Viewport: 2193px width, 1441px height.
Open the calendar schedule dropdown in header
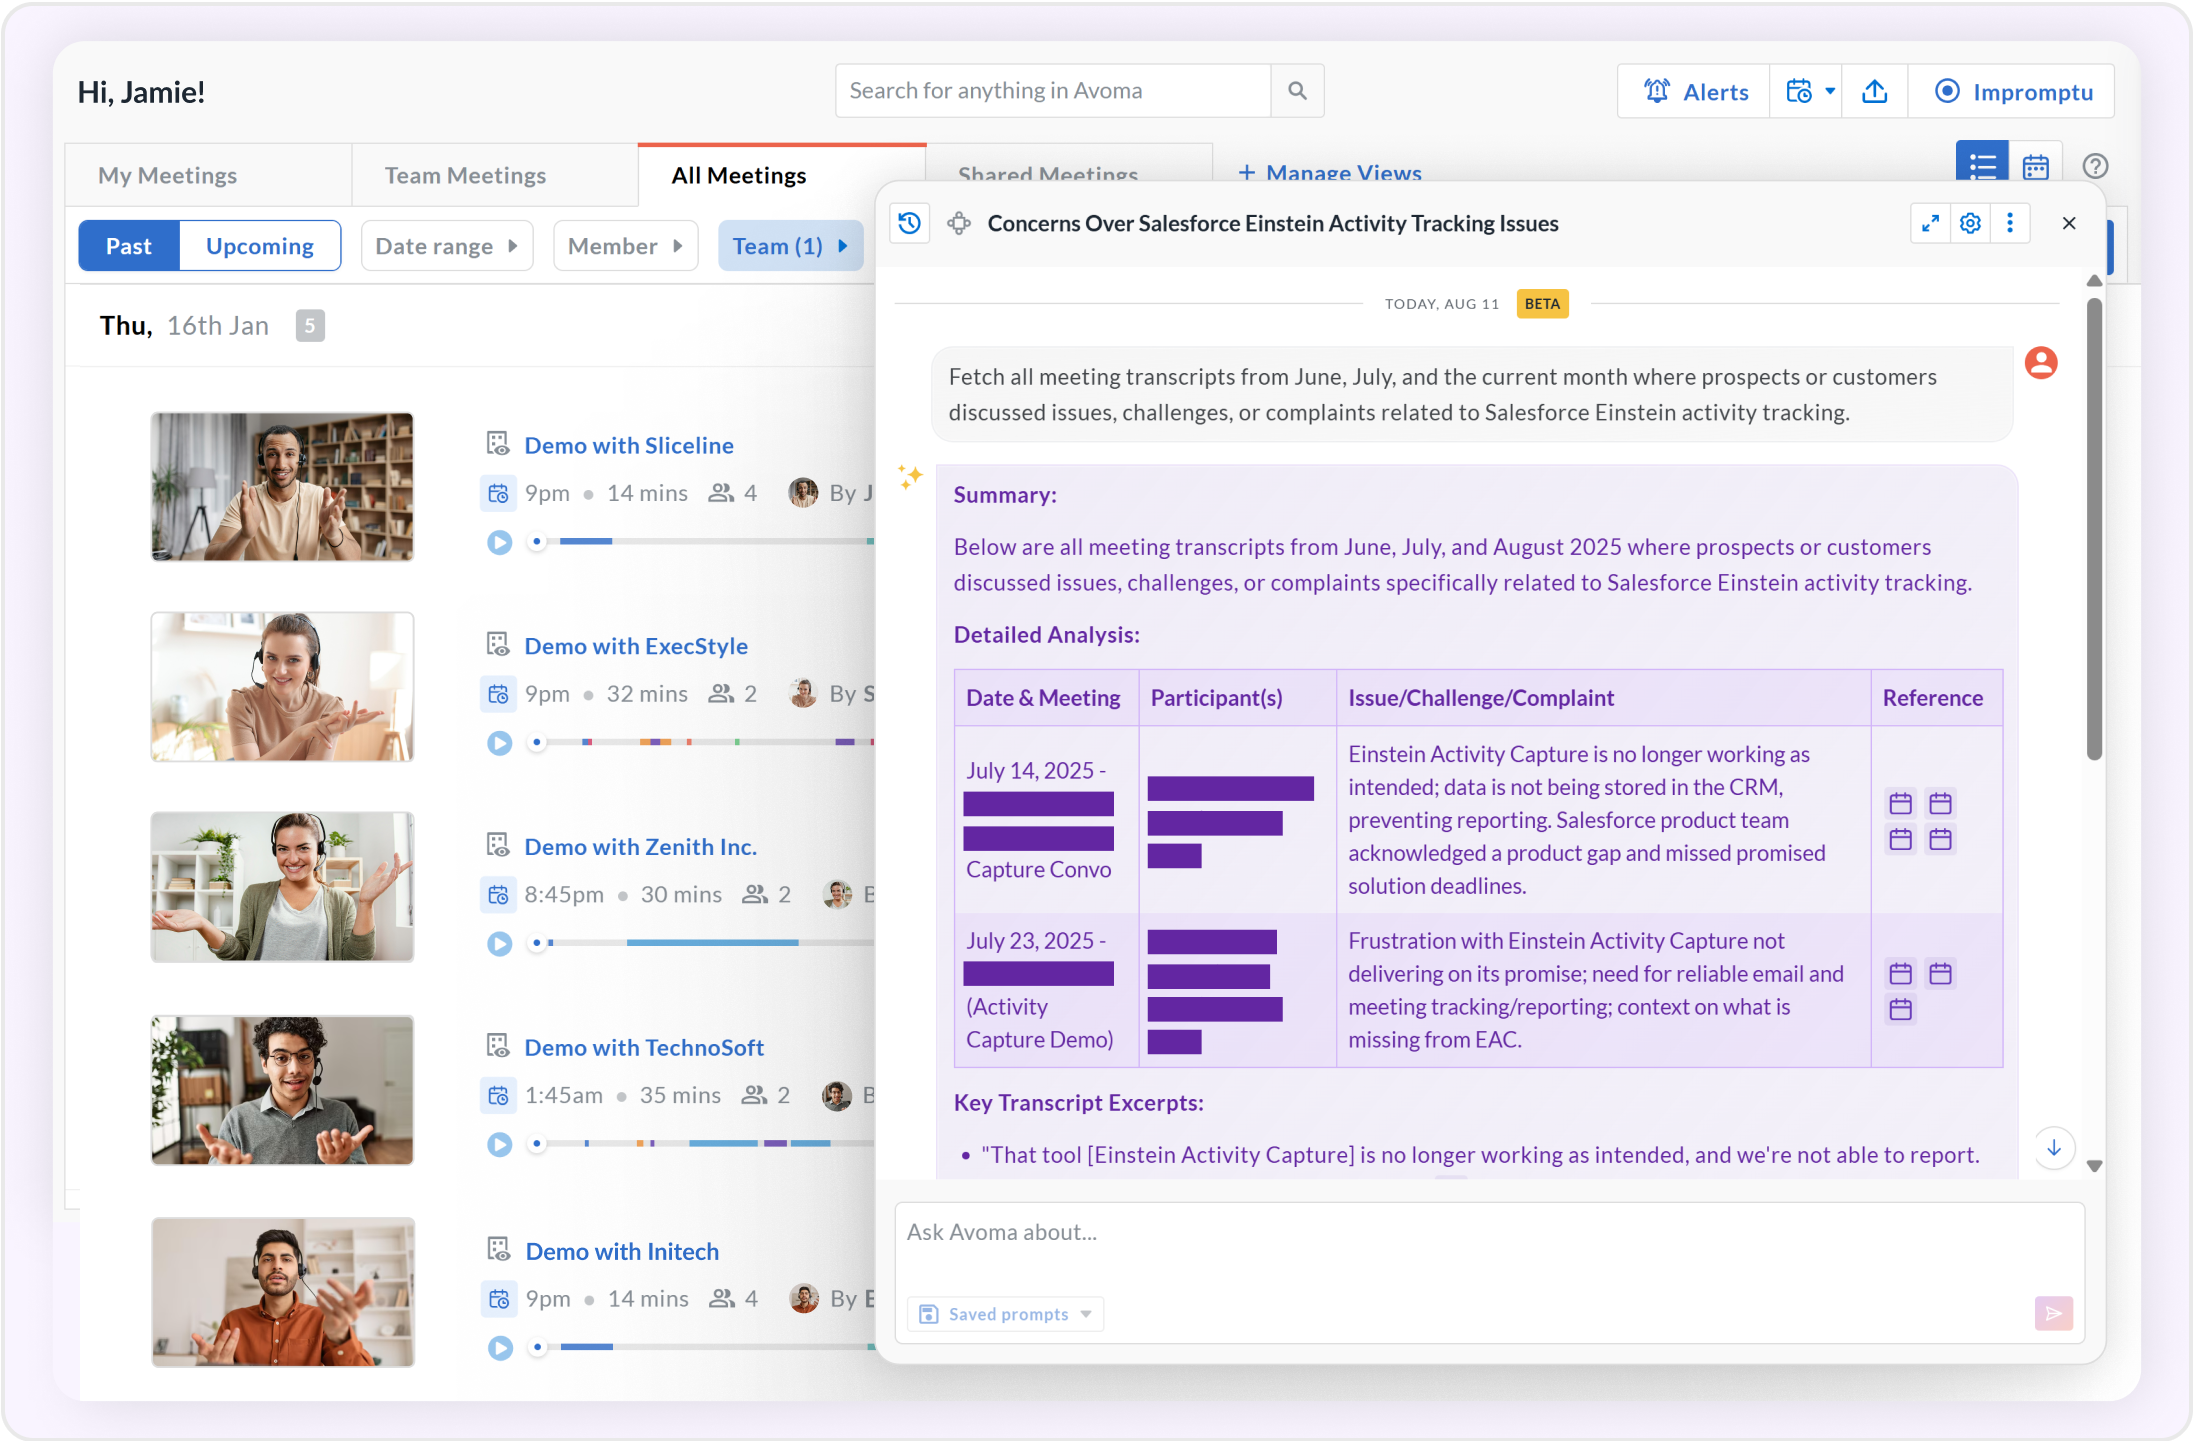pos(1807,92)
